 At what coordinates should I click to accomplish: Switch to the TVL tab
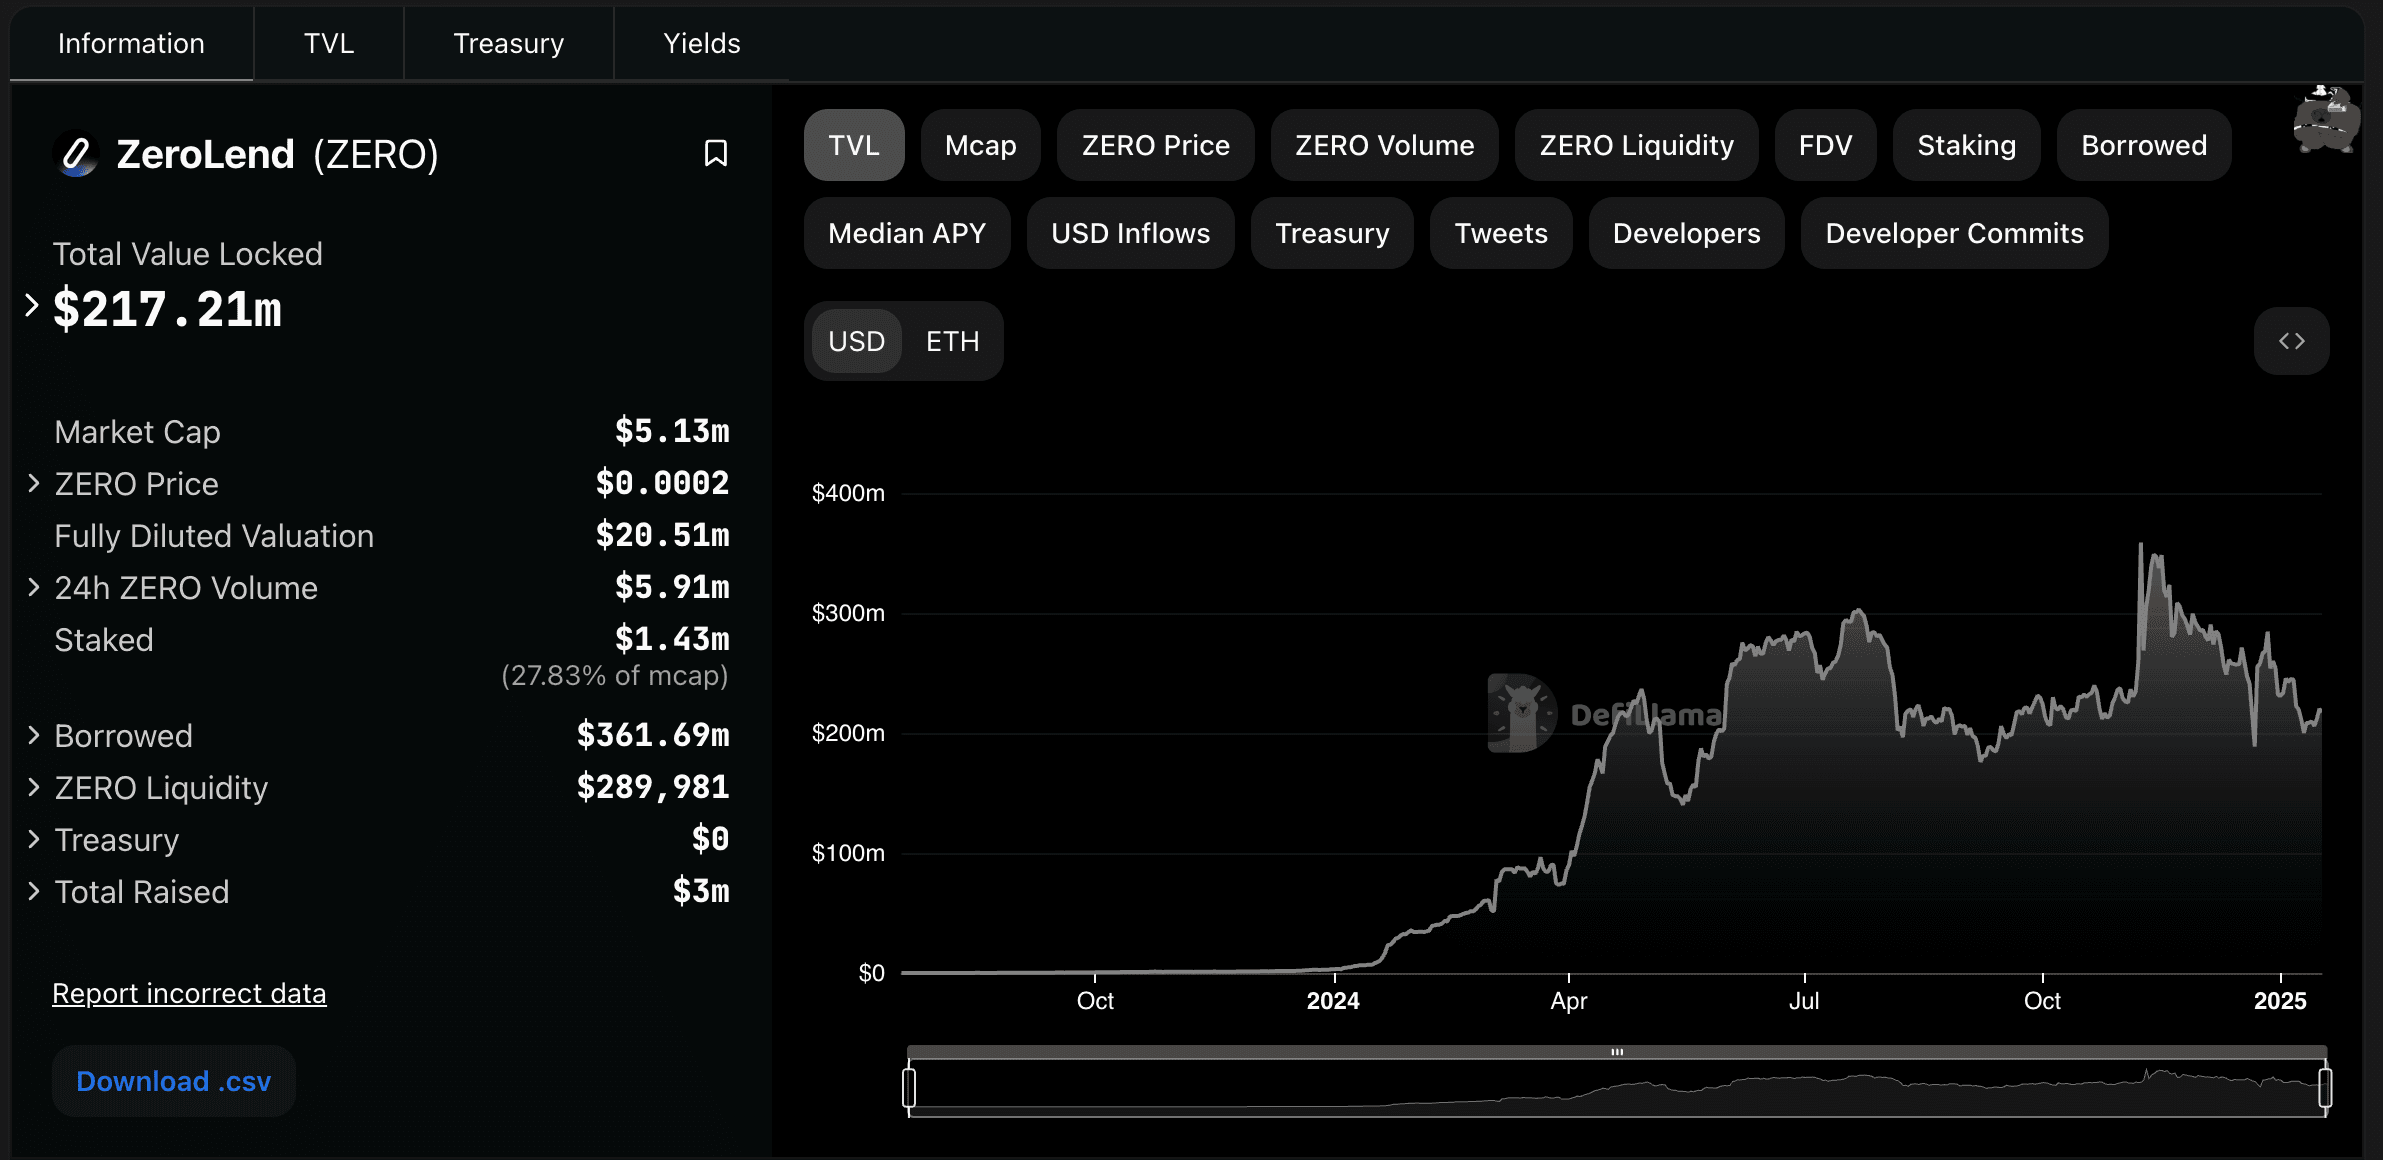pos(329,43)
